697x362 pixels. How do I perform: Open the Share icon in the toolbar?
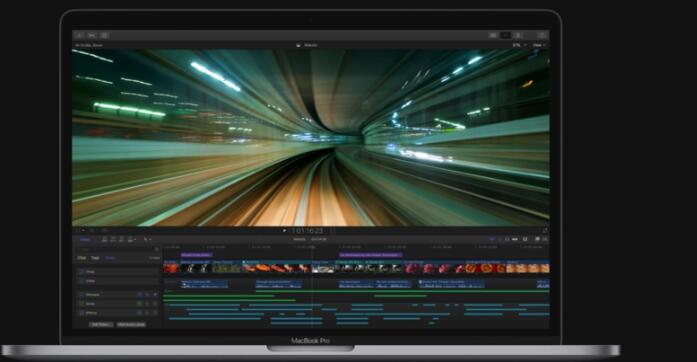541,35
